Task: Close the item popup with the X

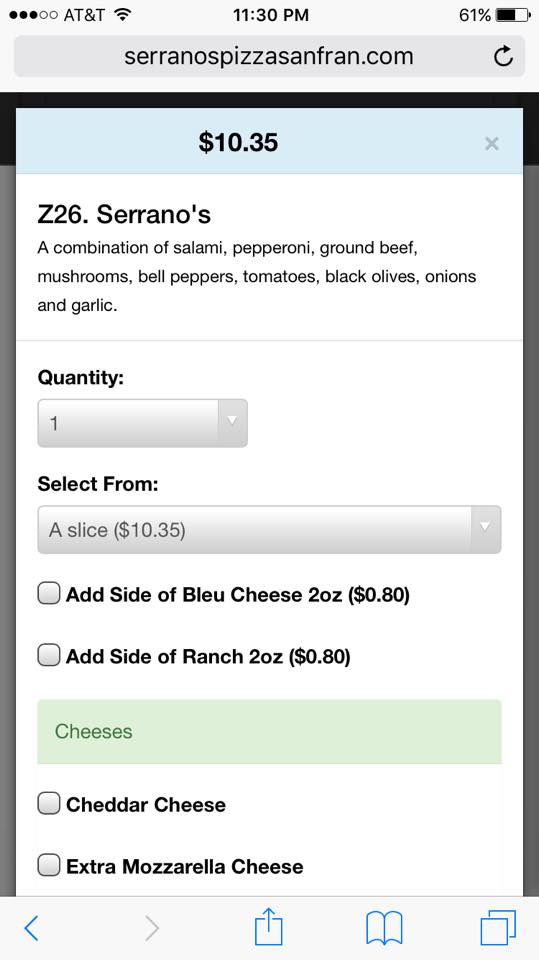Action: coord(491,144)
